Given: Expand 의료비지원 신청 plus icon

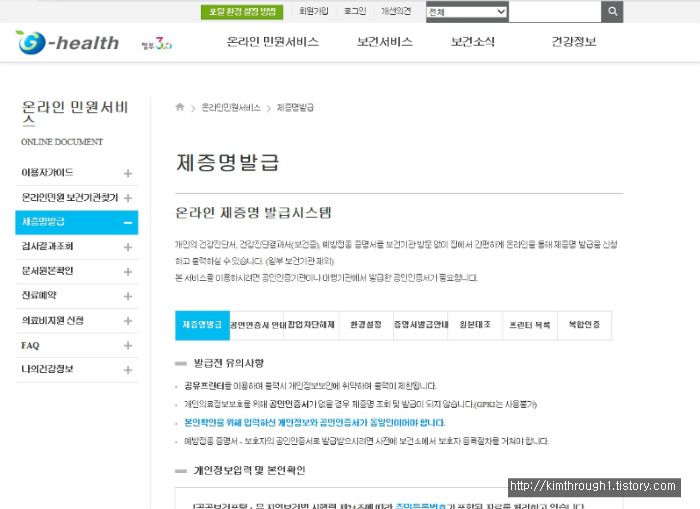Looking at the screenshot, I should (128, 321).
